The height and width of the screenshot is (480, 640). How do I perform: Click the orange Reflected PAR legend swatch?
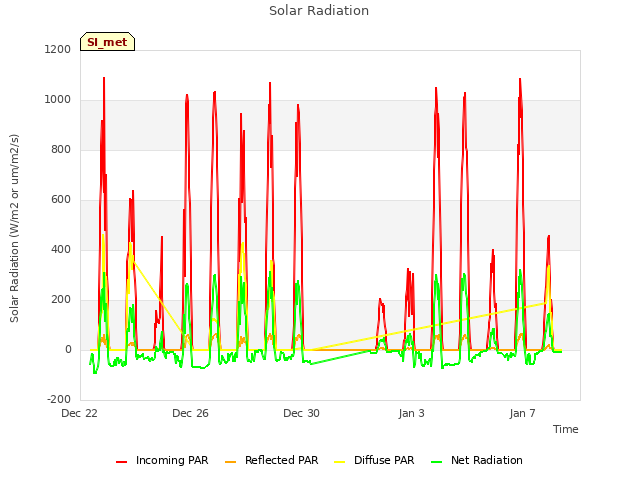230,462
